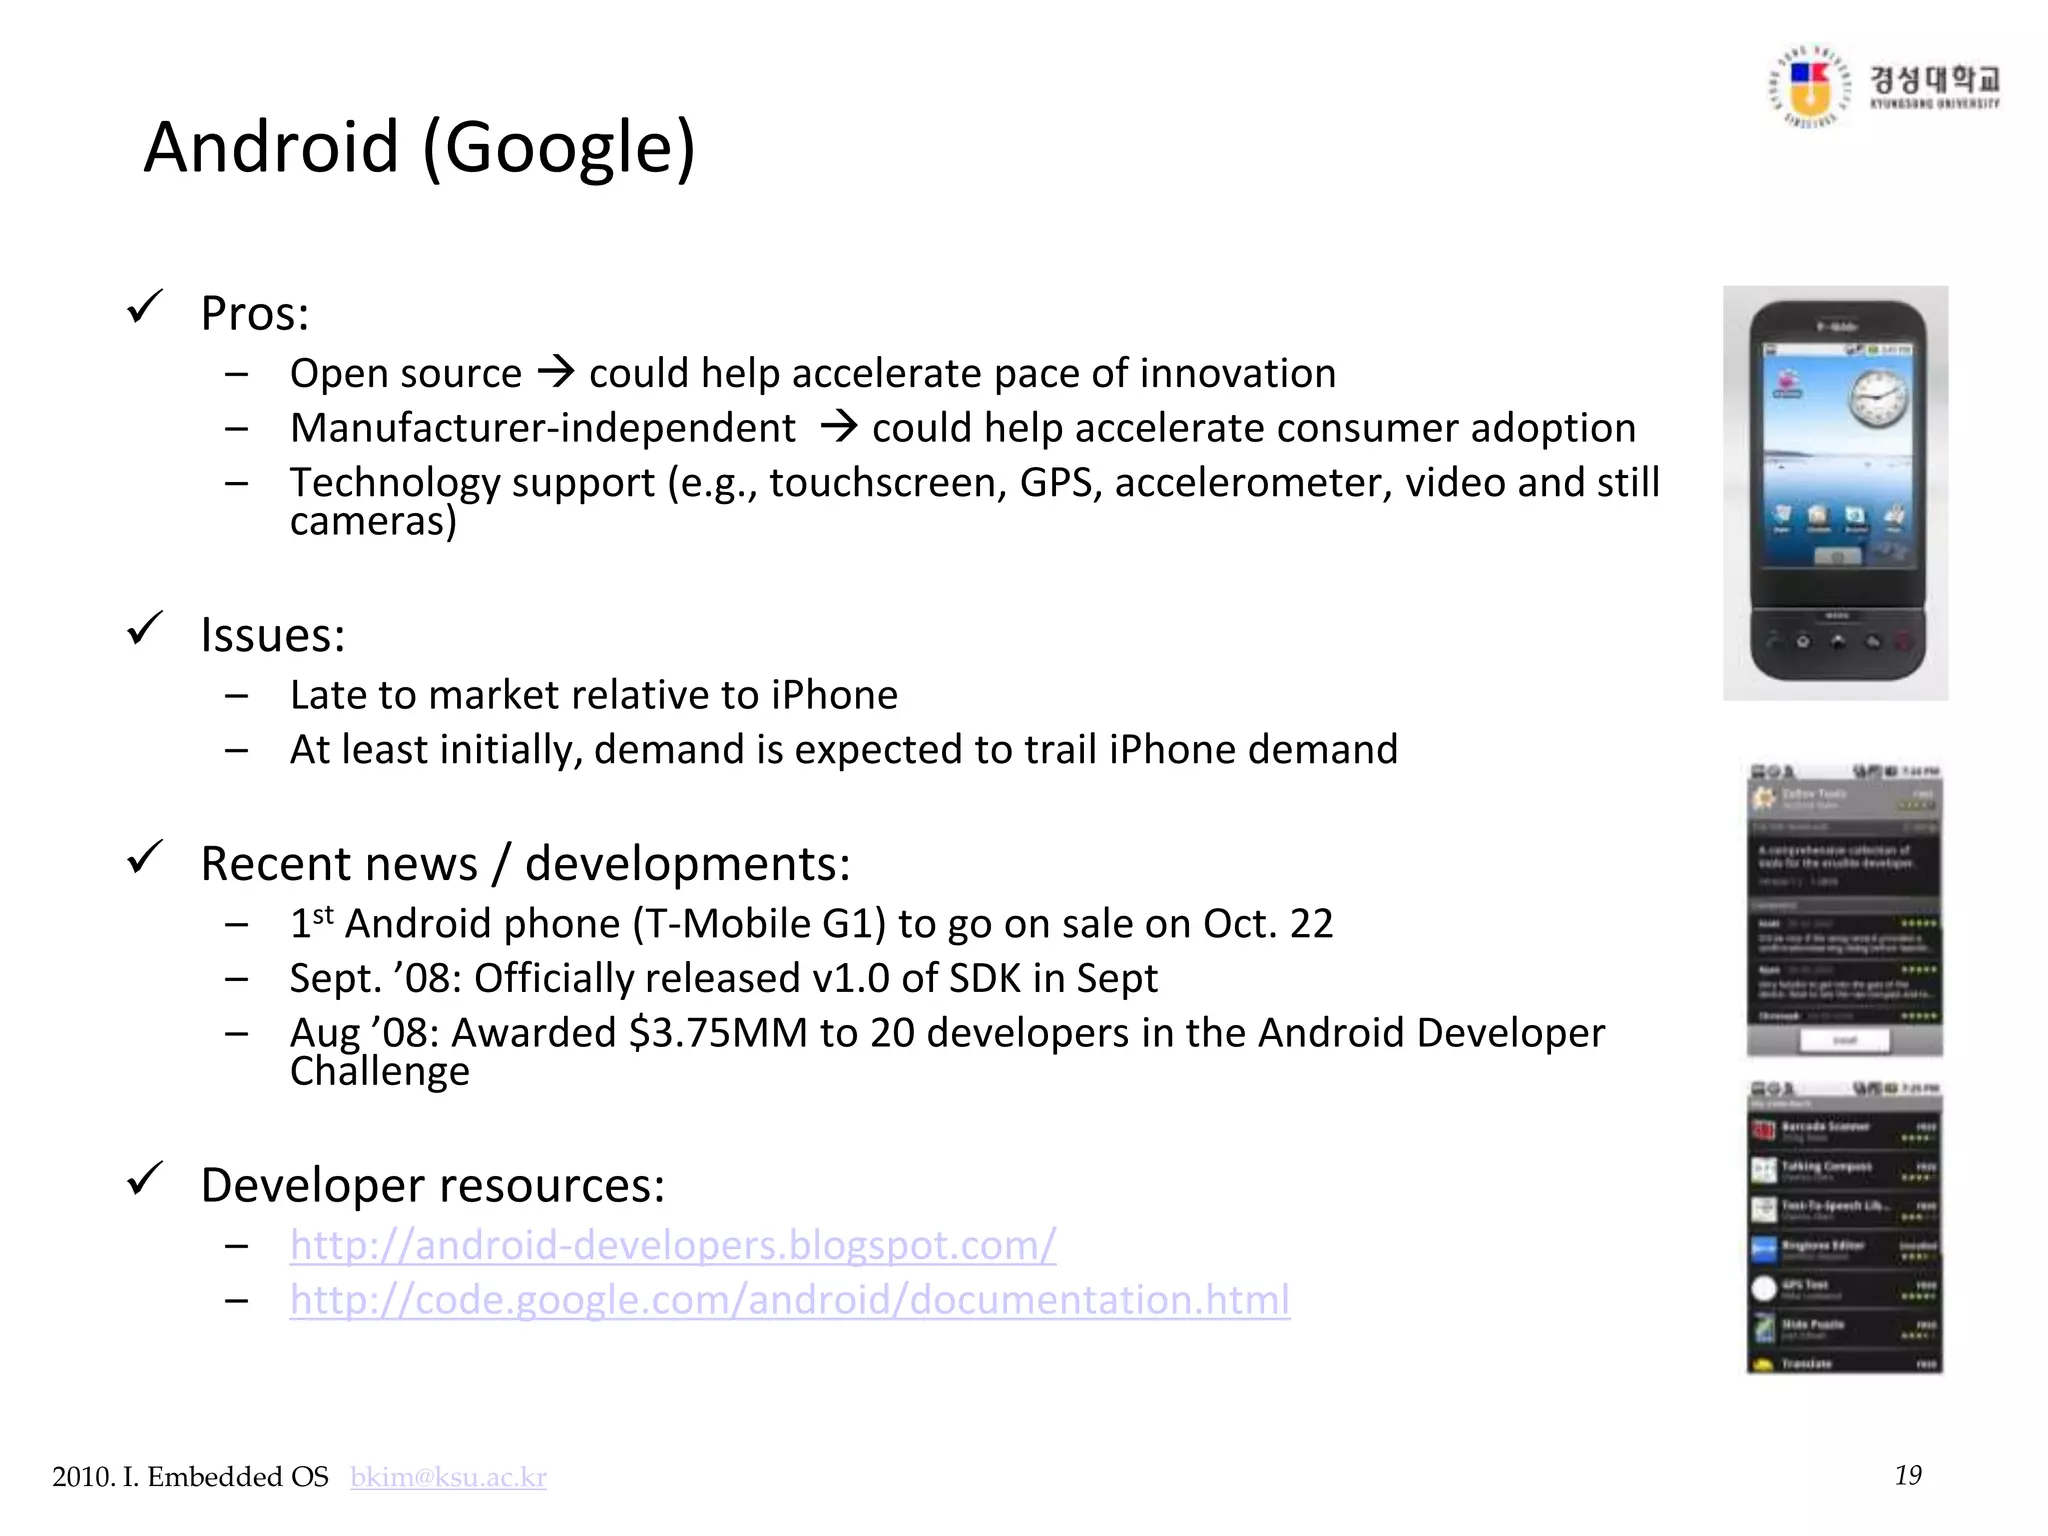Click the "Android (Google)" slide title

point(420,147)
